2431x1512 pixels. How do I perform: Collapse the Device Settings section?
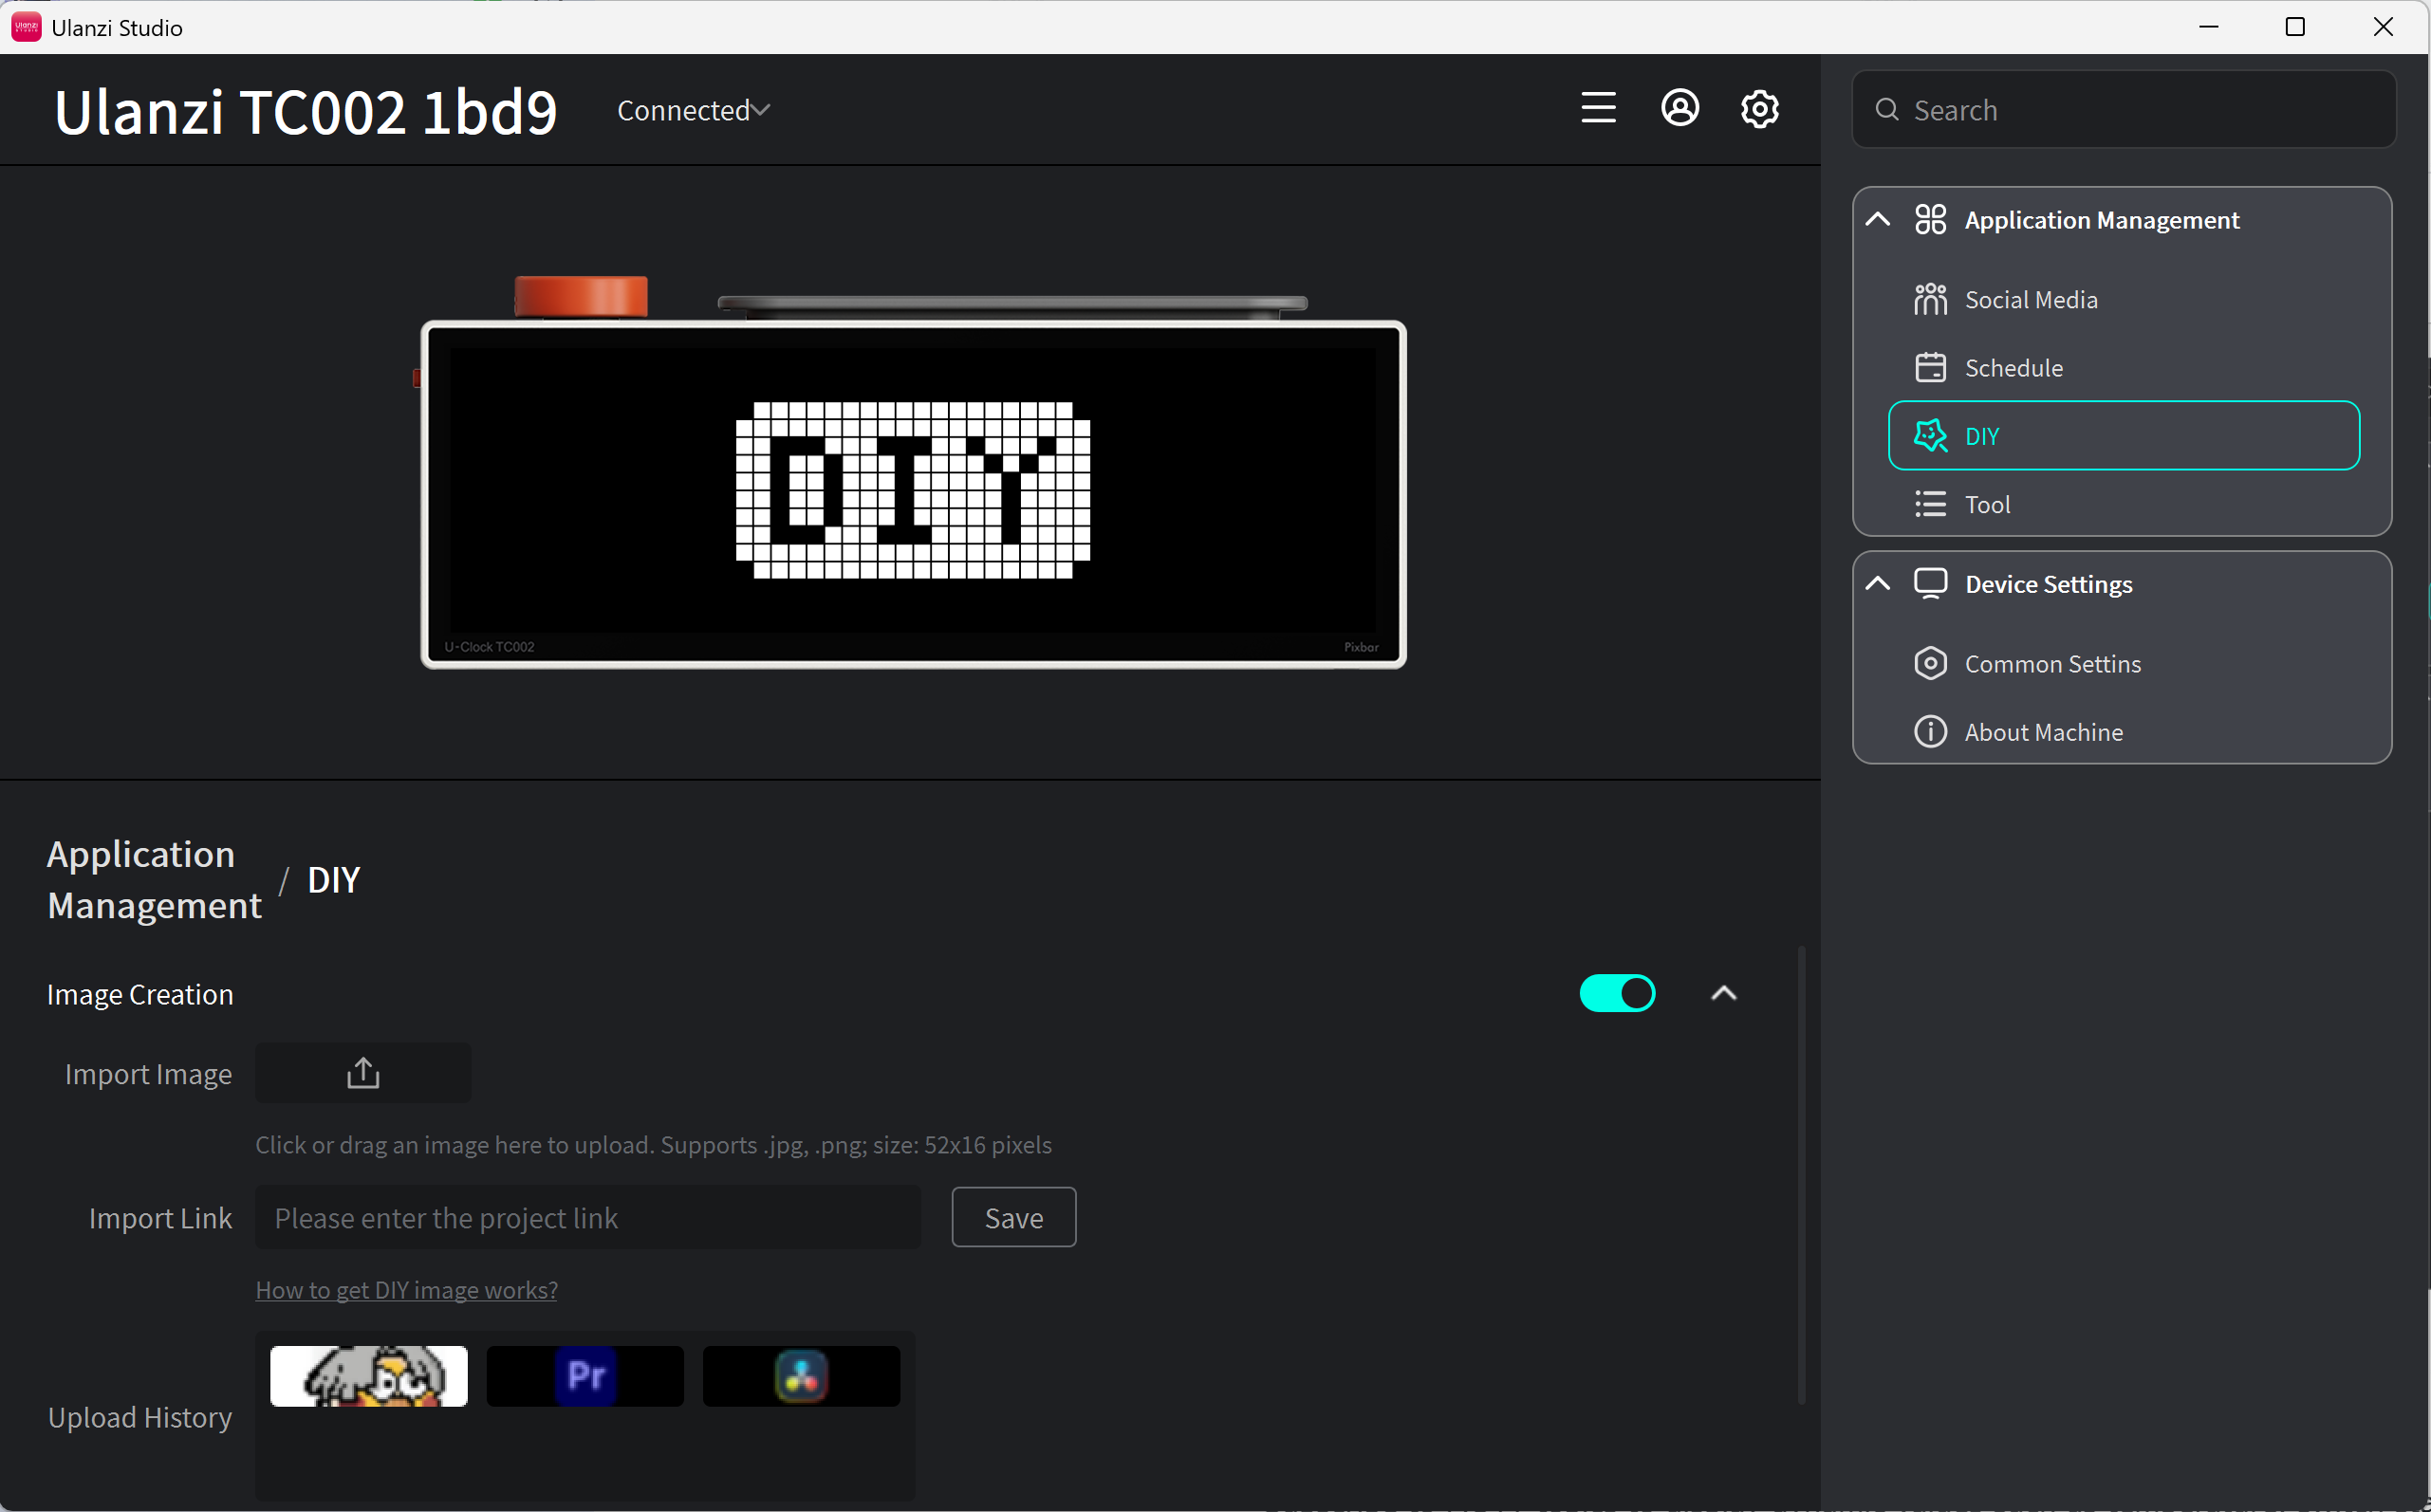[1878, 583]
